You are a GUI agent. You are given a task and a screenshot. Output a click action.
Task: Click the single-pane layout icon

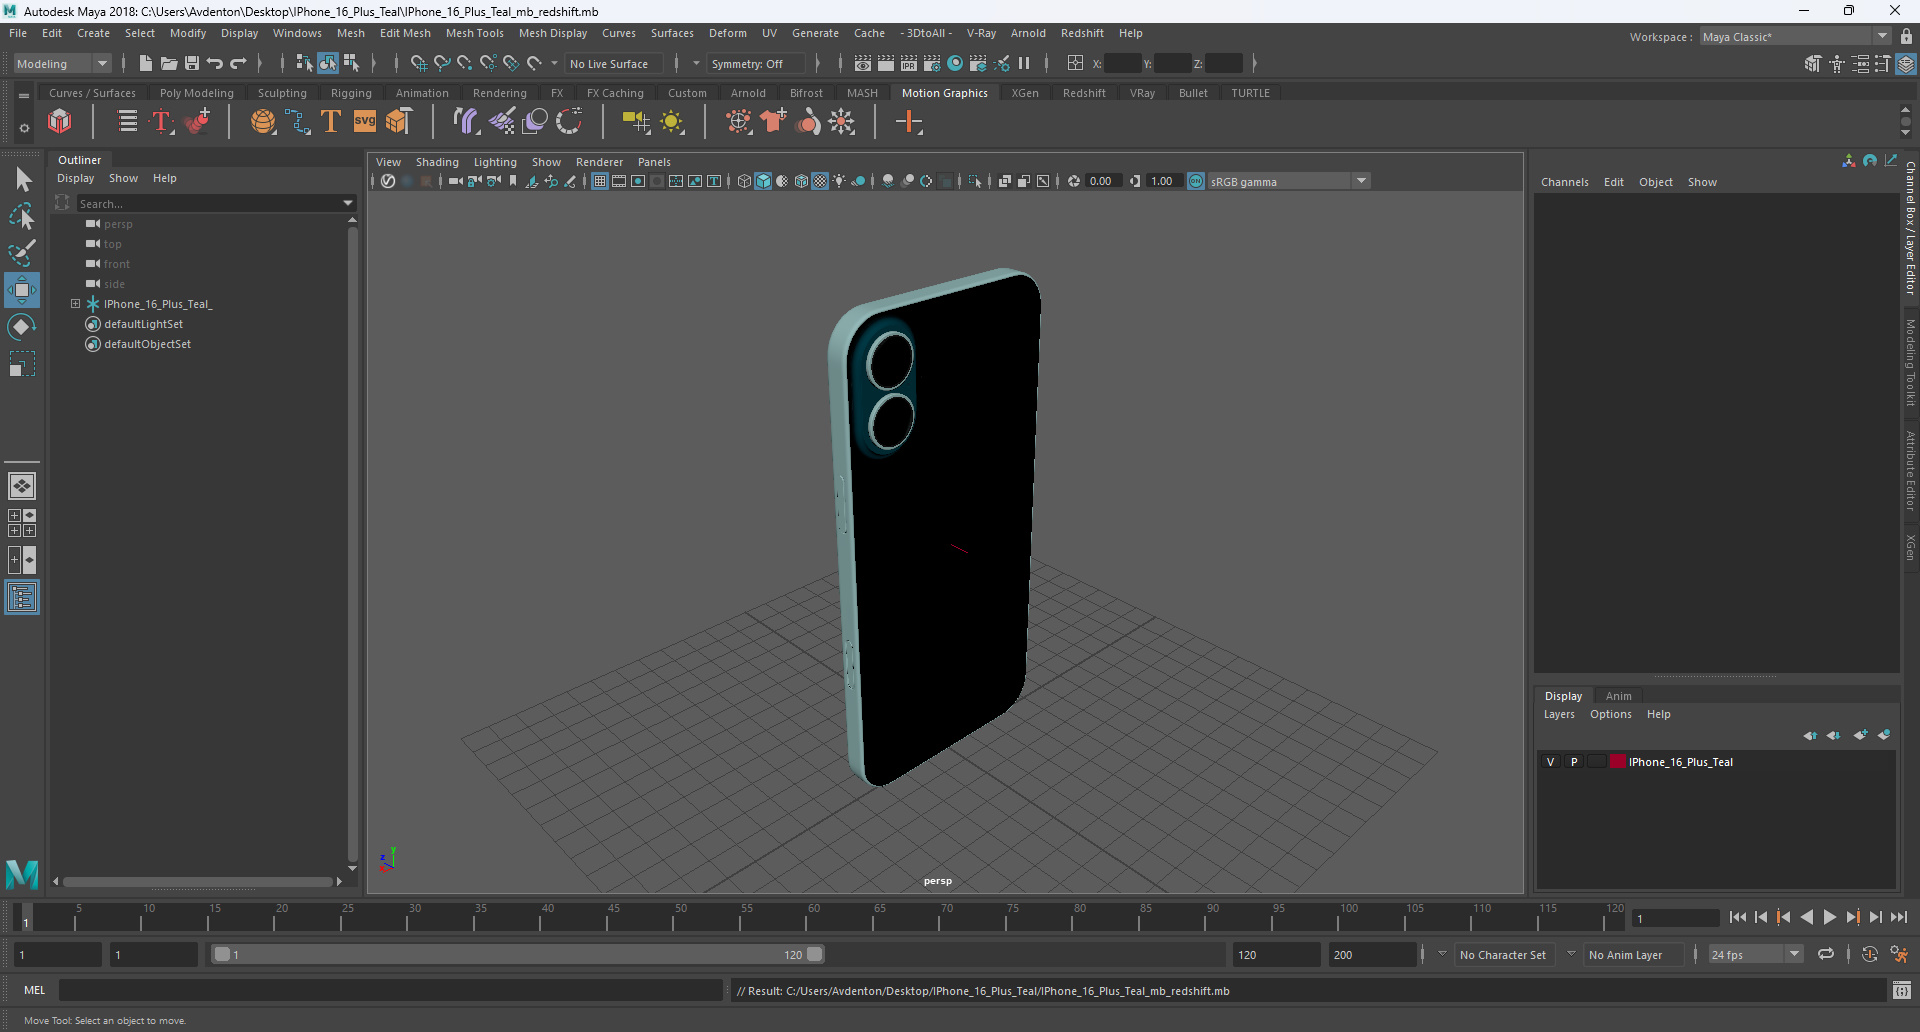point(22,486)
